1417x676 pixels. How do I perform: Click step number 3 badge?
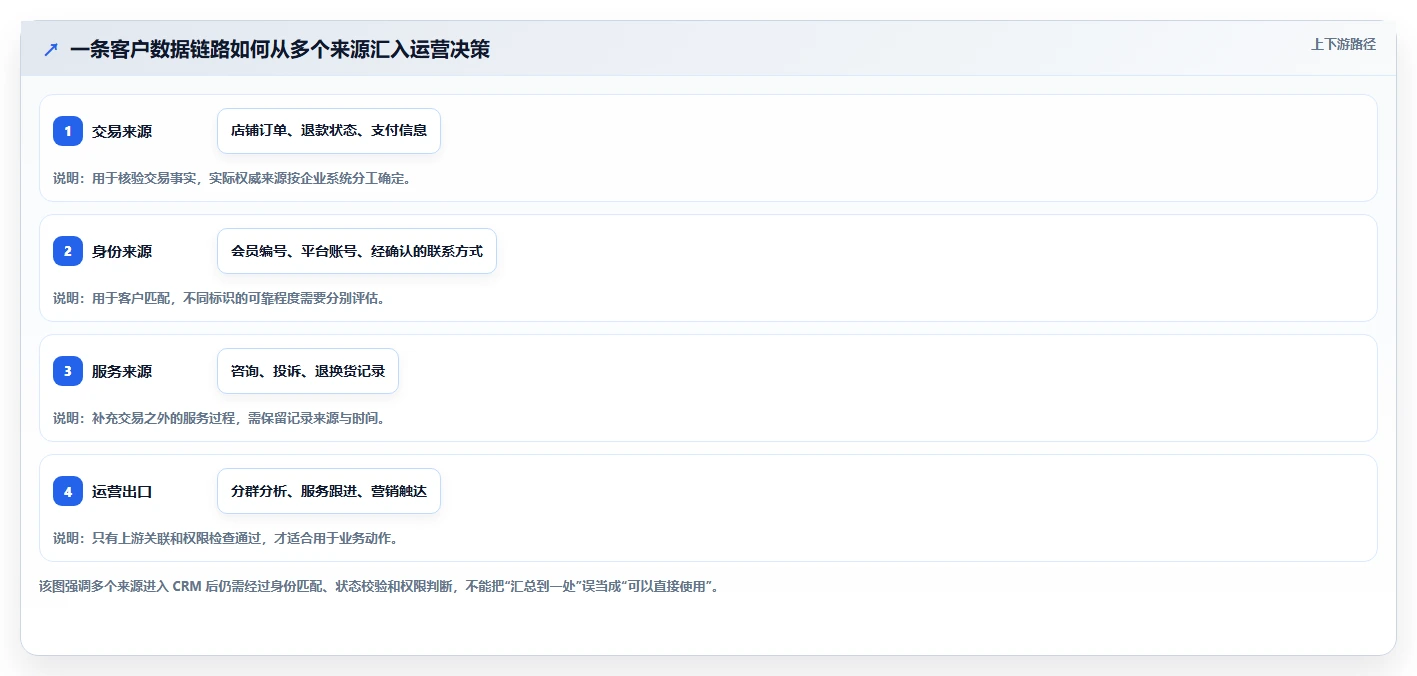tap(68, 371)
